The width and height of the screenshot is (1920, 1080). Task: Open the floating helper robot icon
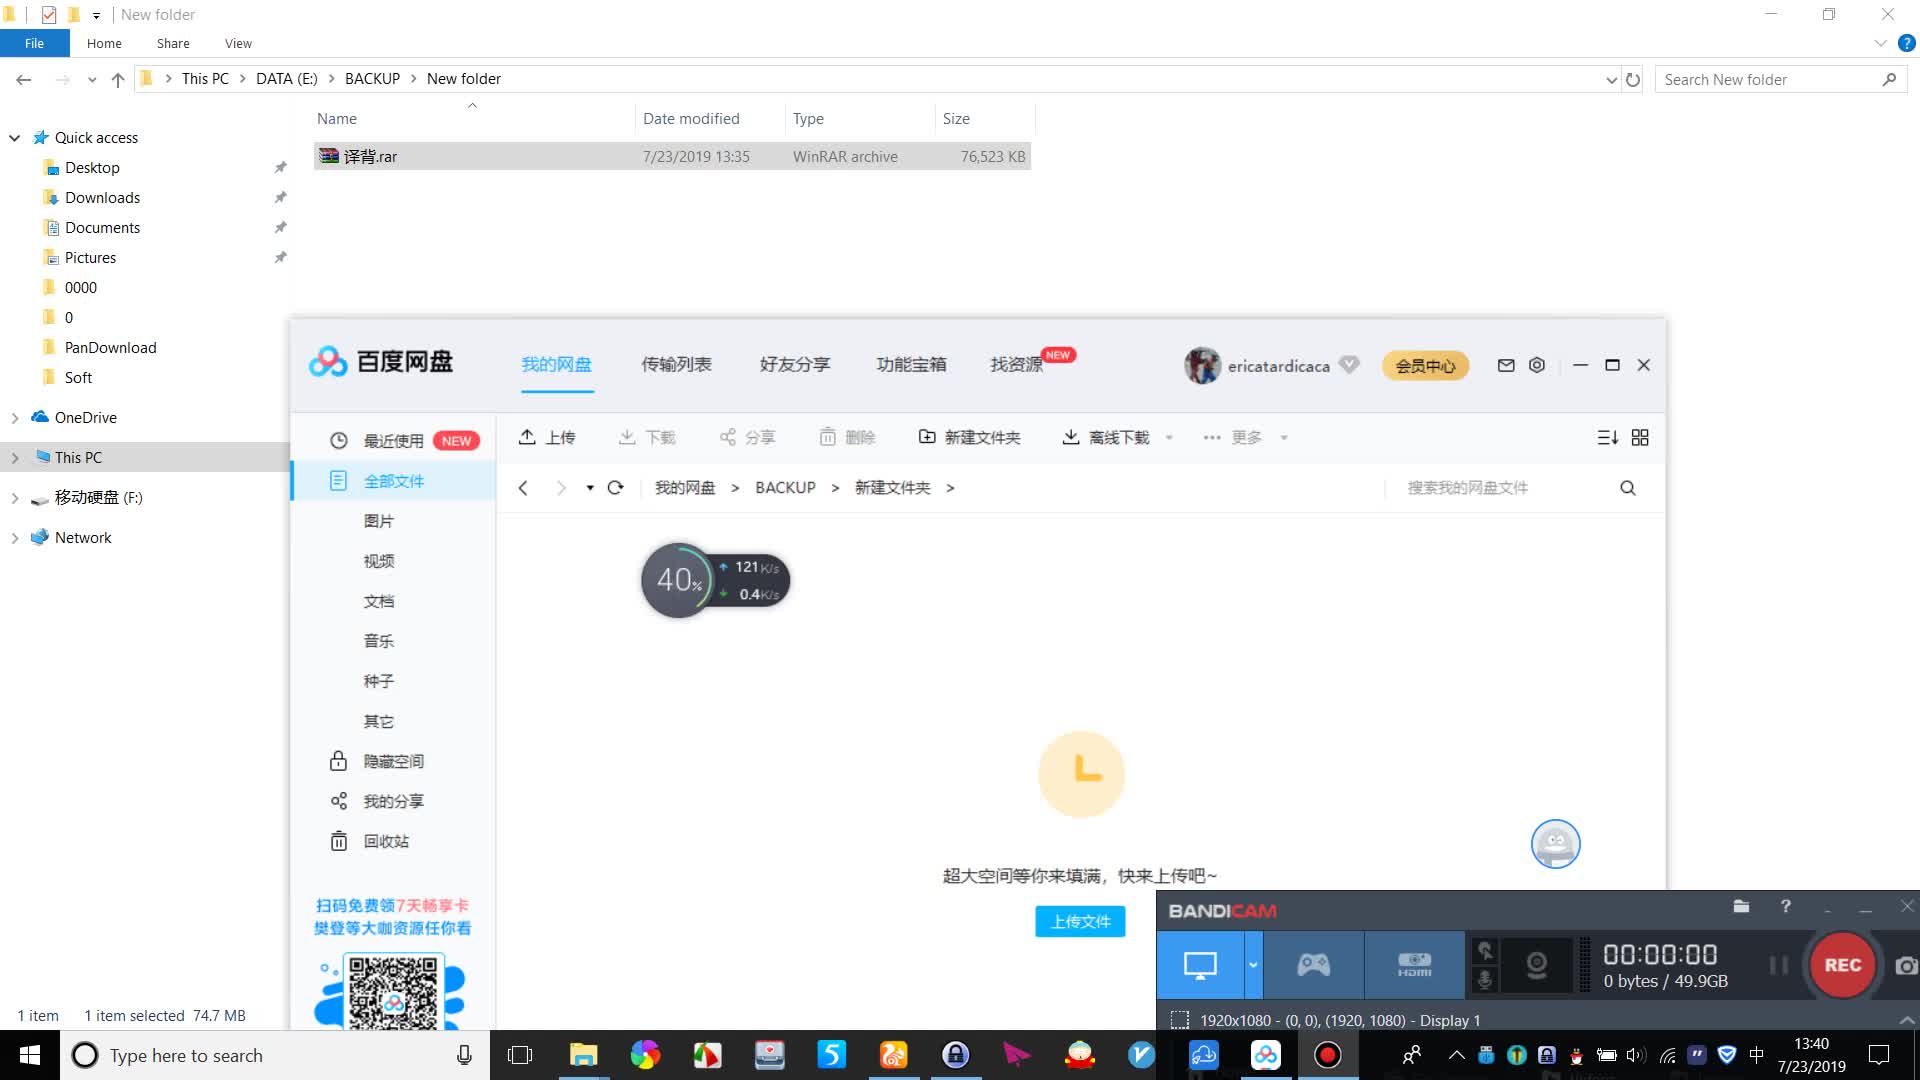(x=1556, y=844)
